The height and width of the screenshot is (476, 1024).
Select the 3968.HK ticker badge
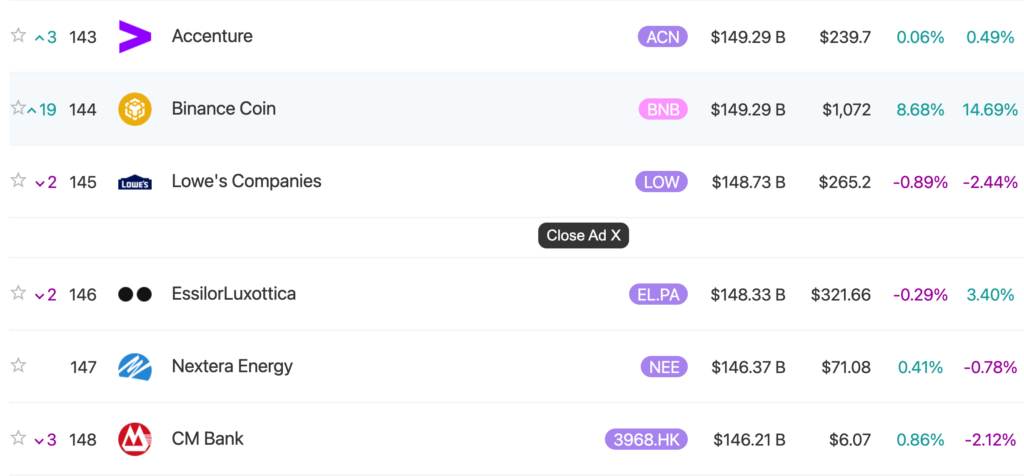click(x=646, y=439)
